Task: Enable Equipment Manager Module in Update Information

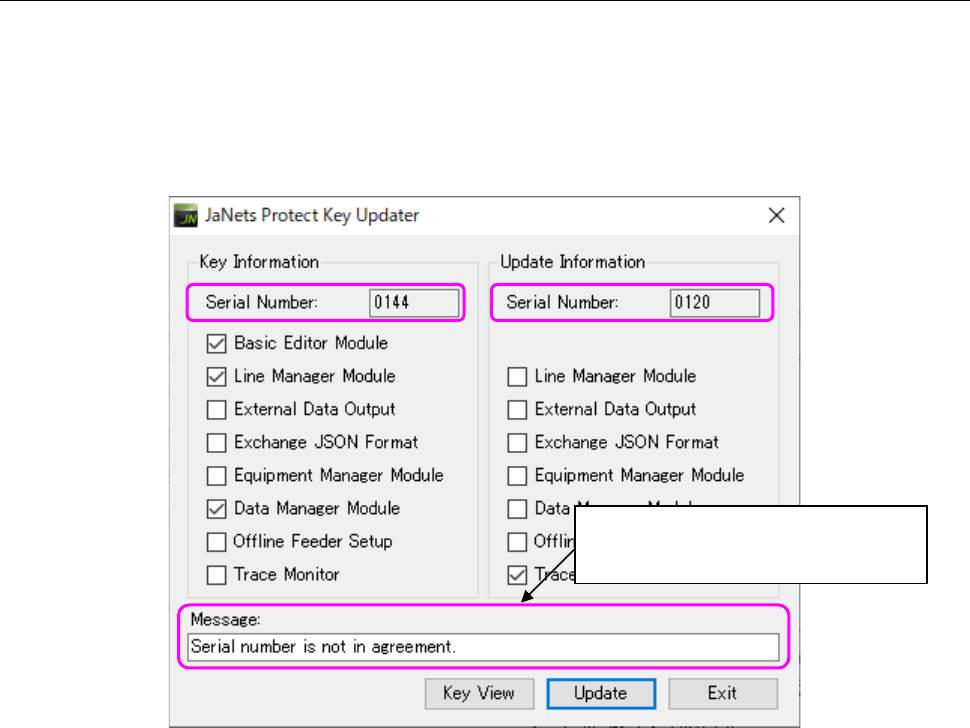Action: point(517,476)
